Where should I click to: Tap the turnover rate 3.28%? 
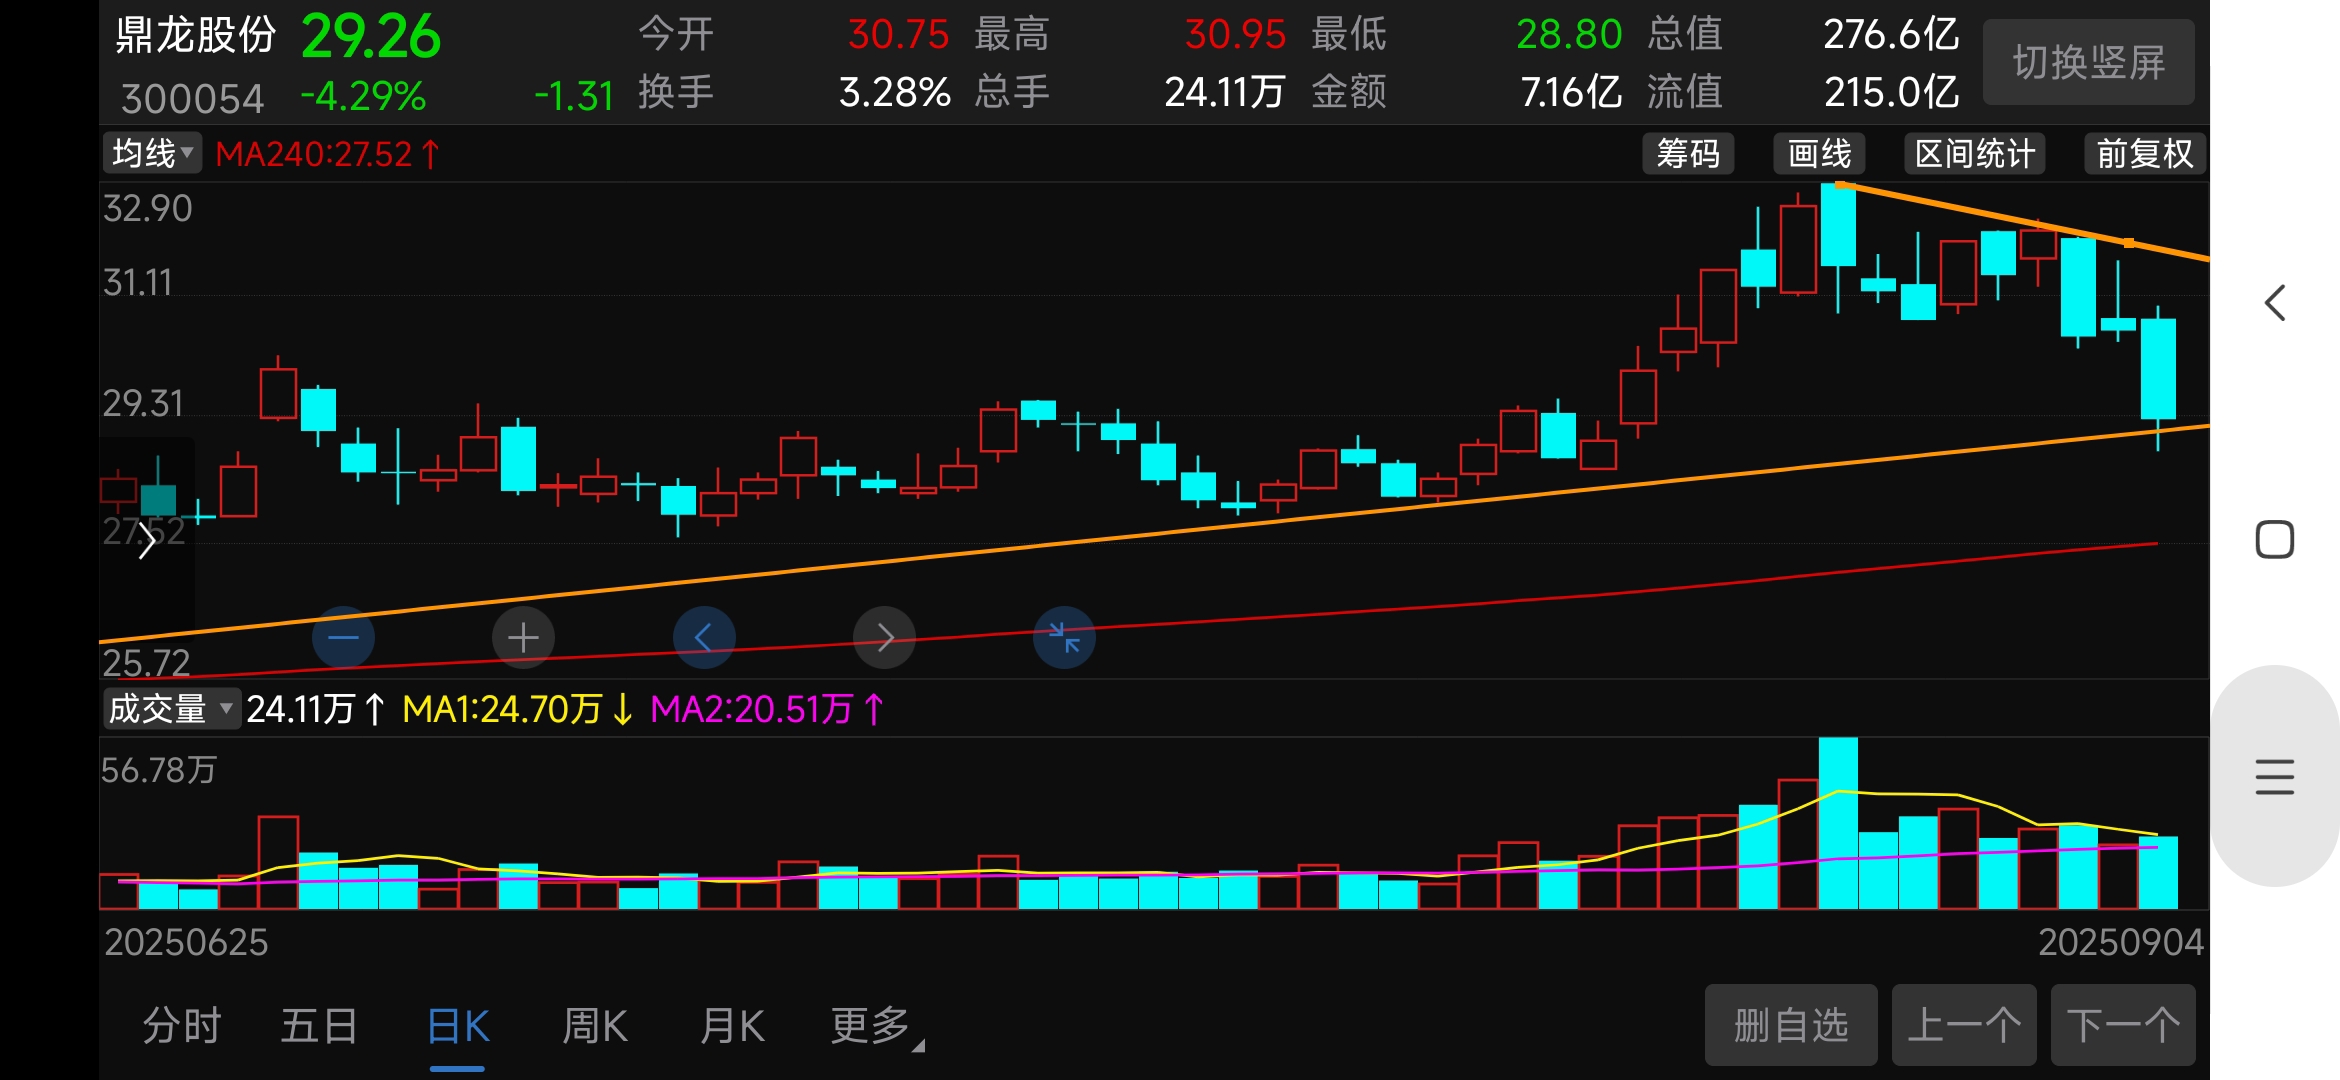click(x=895, y=92)
